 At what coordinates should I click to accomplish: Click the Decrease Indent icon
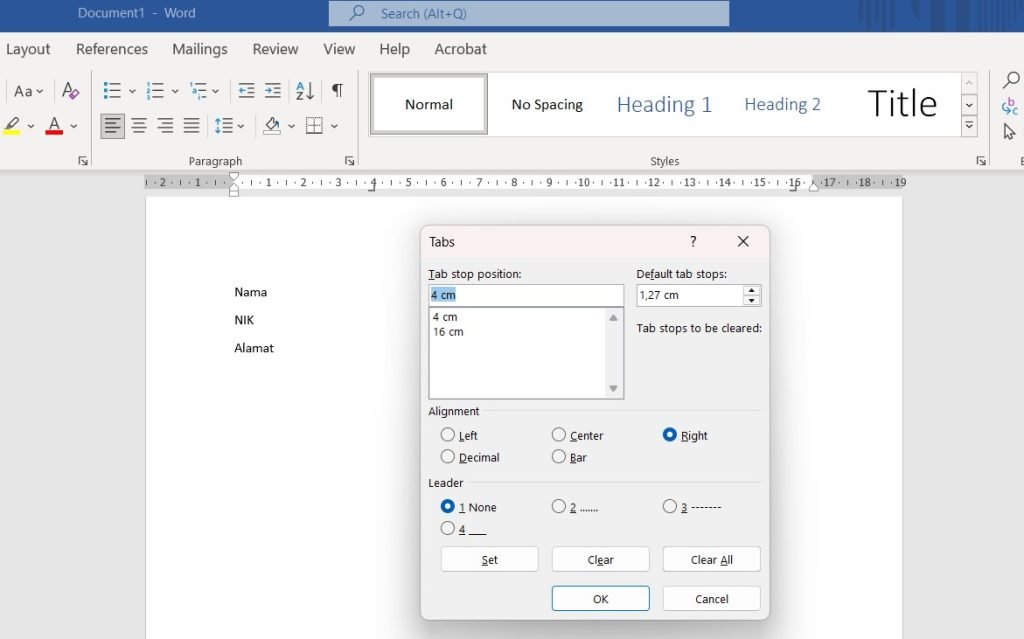246,91
